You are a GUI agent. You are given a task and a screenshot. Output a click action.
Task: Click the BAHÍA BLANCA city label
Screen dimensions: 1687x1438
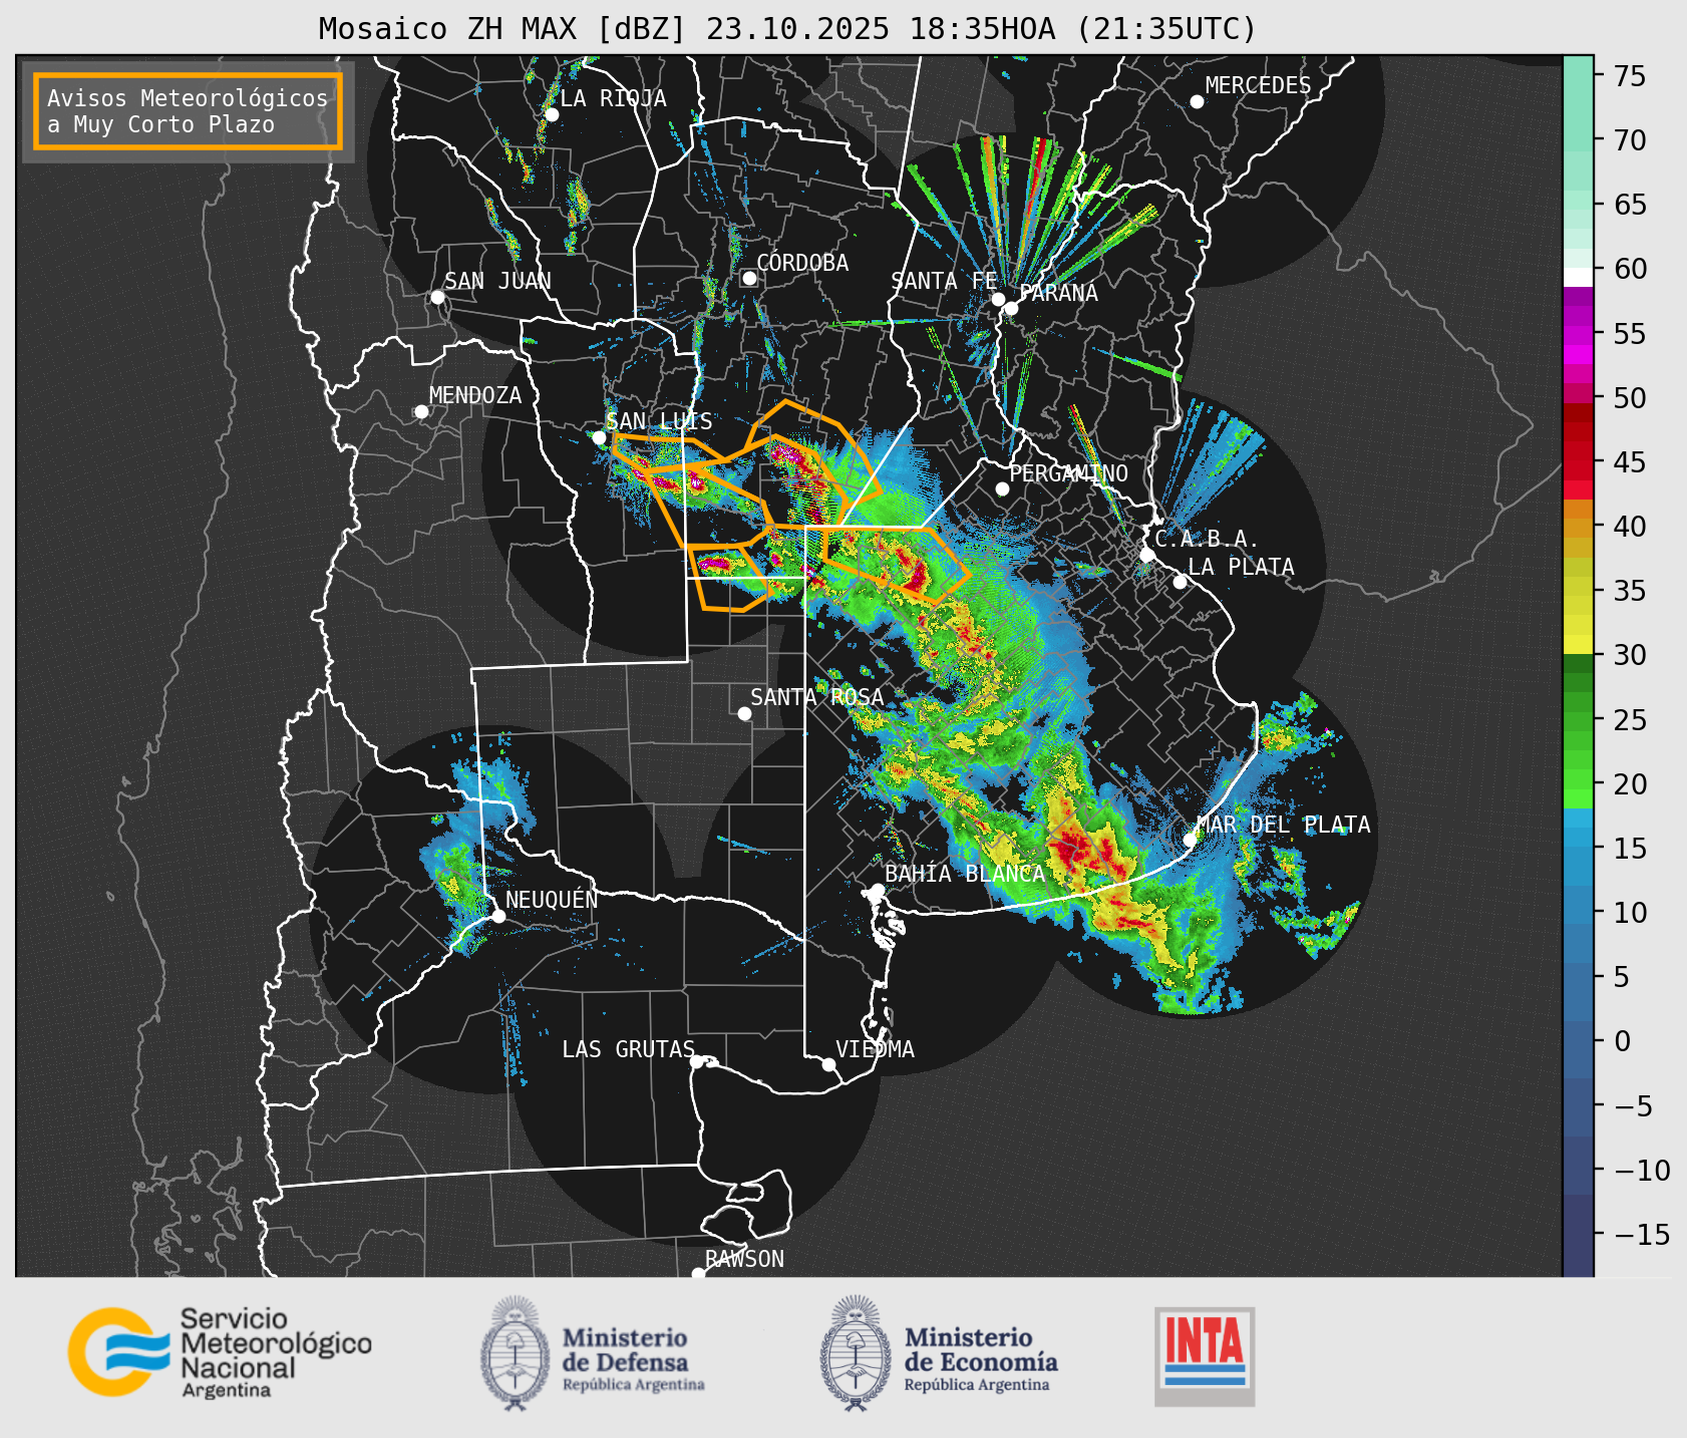(965, 874)
